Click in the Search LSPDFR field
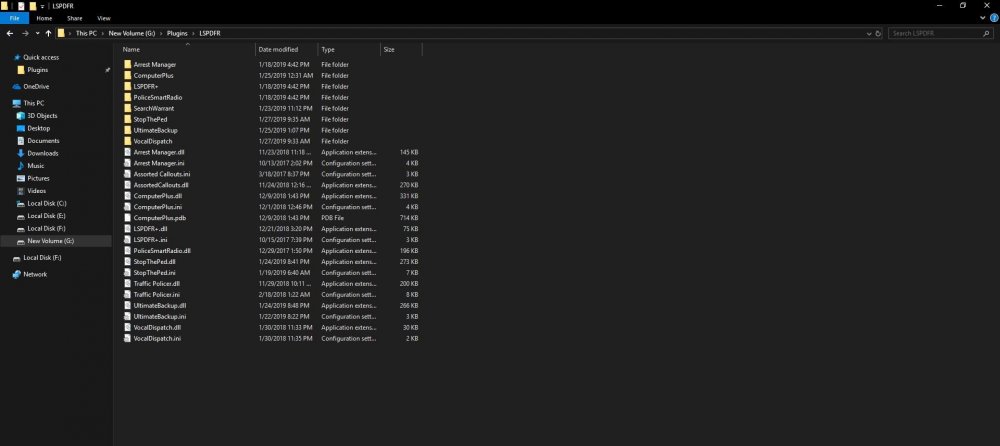Viewport: 1000px width, 446px height. point(934,33)
